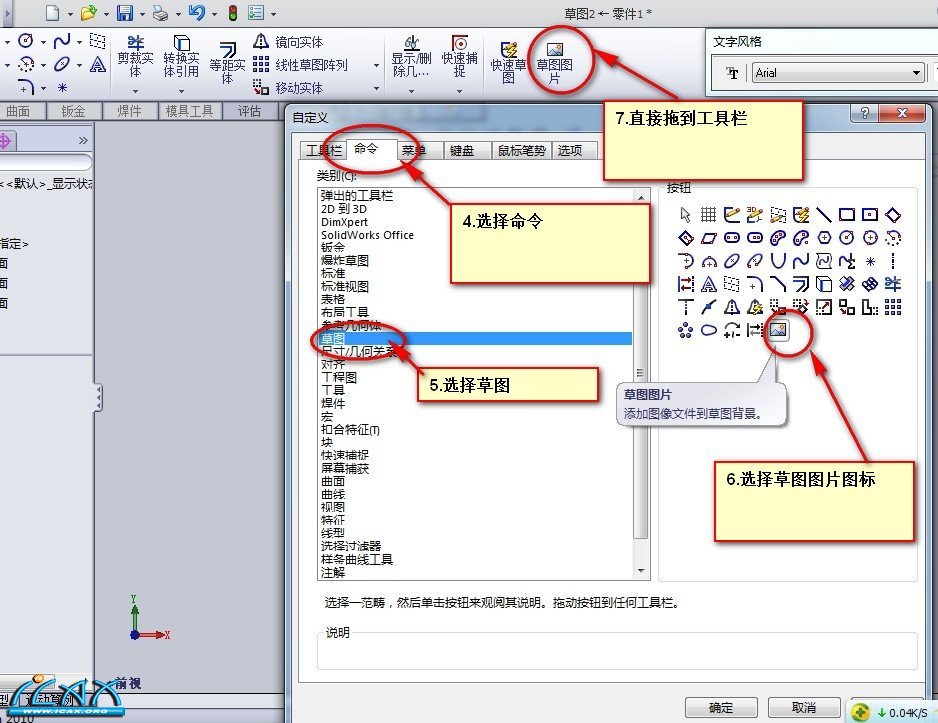938x723 pixels.
Task: Open the 钣金 ribbon tab
Action: [74, 111]
